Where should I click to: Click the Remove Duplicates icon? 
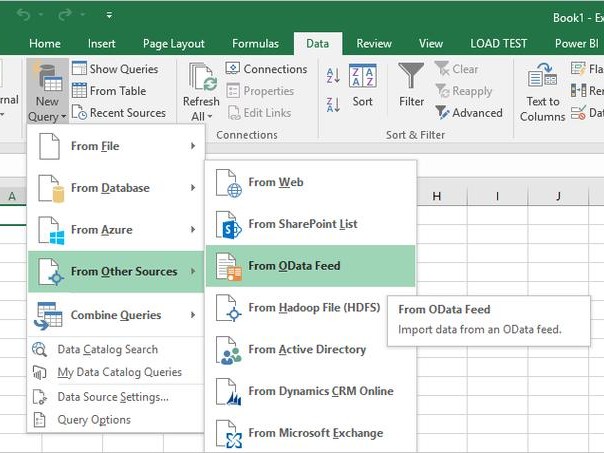[x=578, y=91]
